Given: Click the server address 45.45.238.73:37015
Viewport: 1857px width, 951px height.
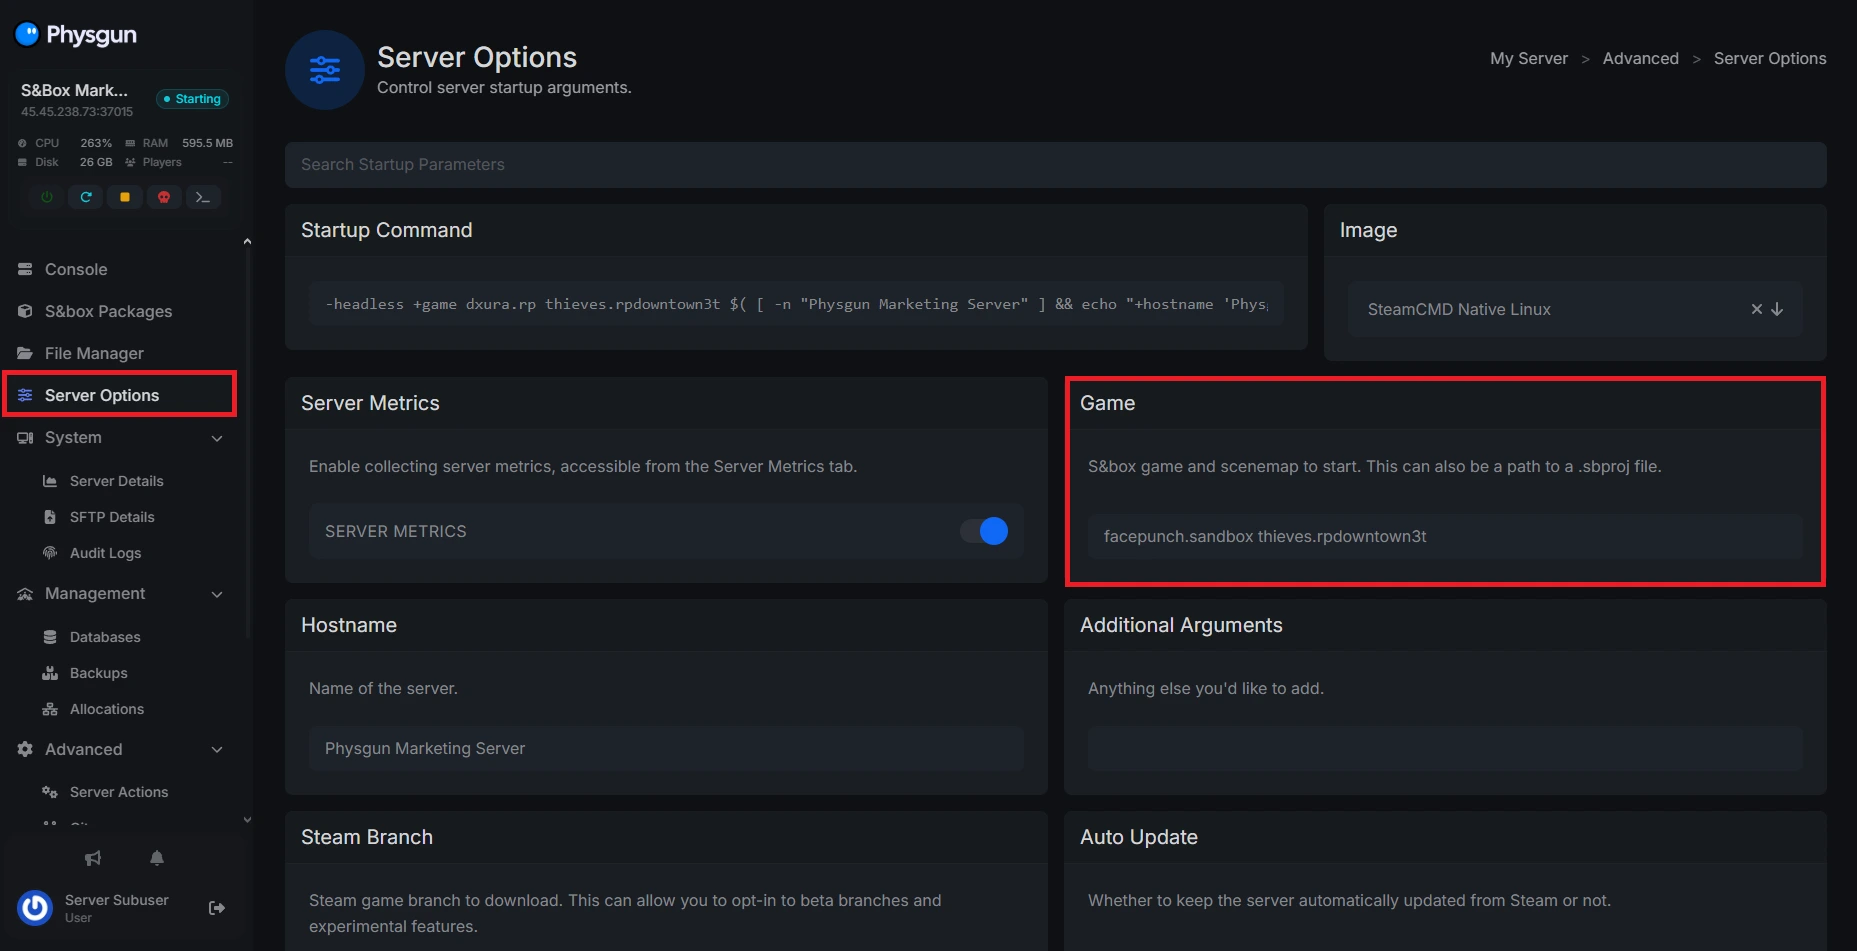Looking at the screenshot, I should pos(77,112).
